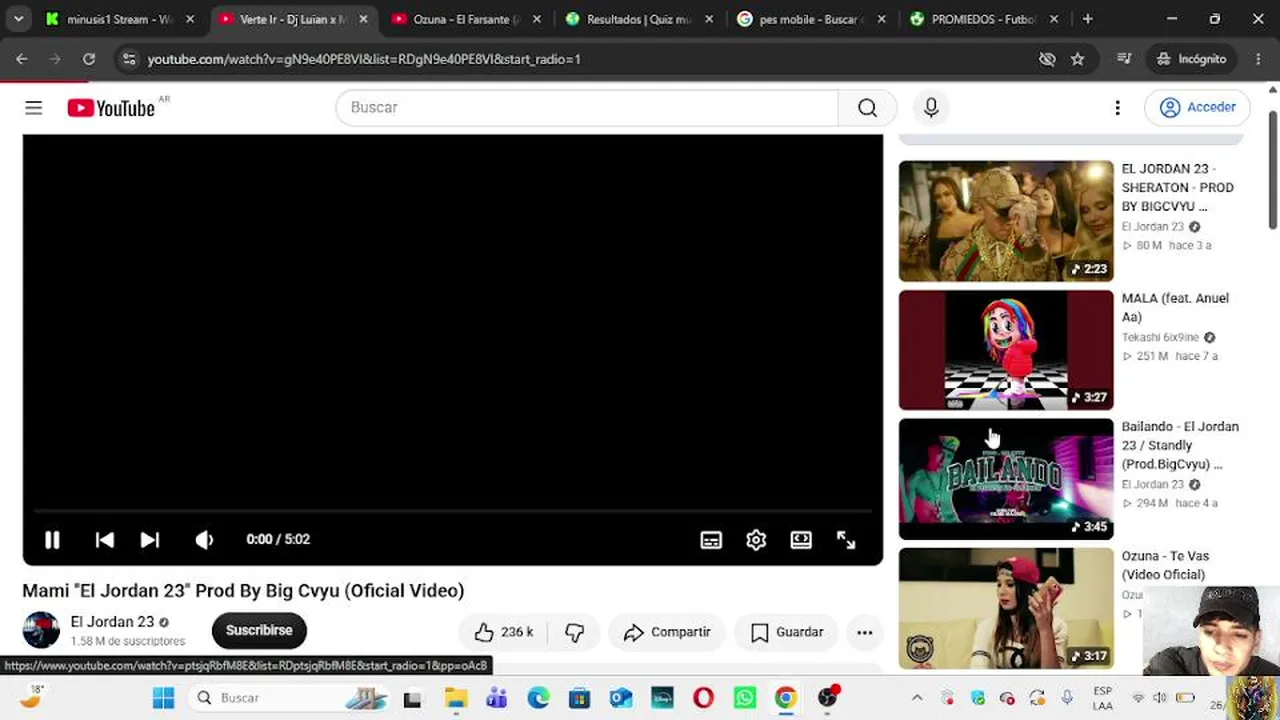Launch Microsoft Teams from the taskbar

(497, 698)
